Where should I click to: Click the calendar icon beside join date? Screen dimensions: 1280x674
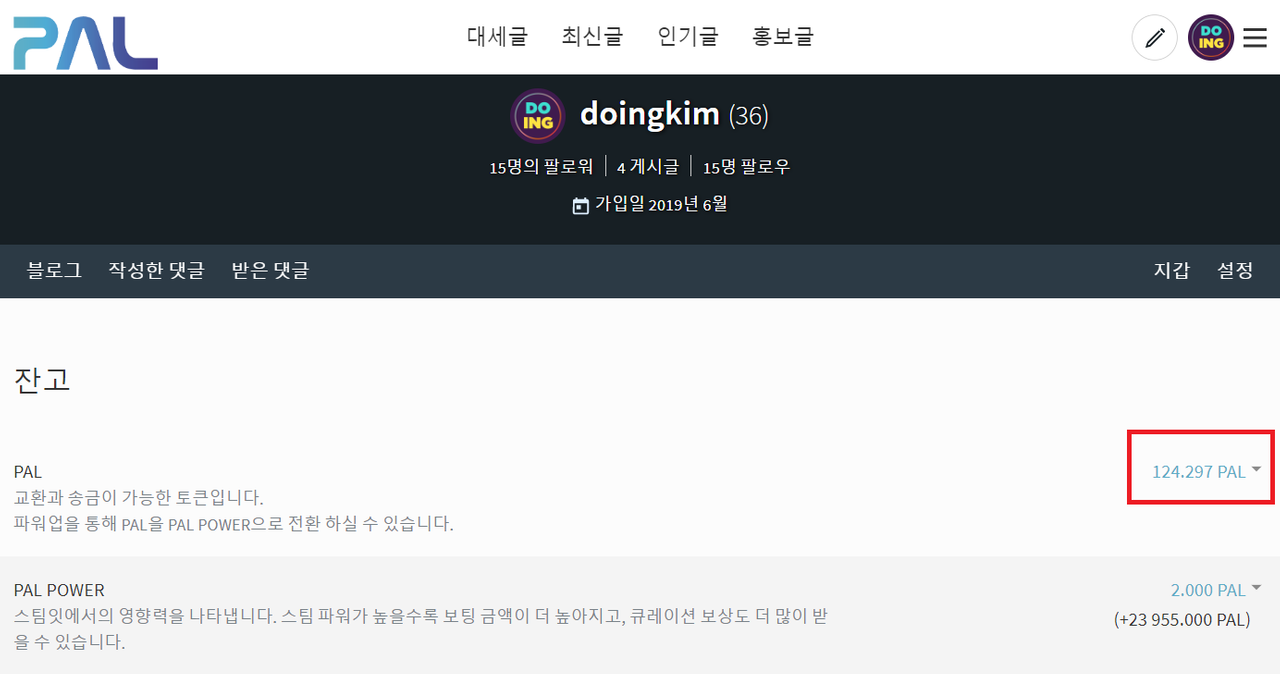[580, 205]
